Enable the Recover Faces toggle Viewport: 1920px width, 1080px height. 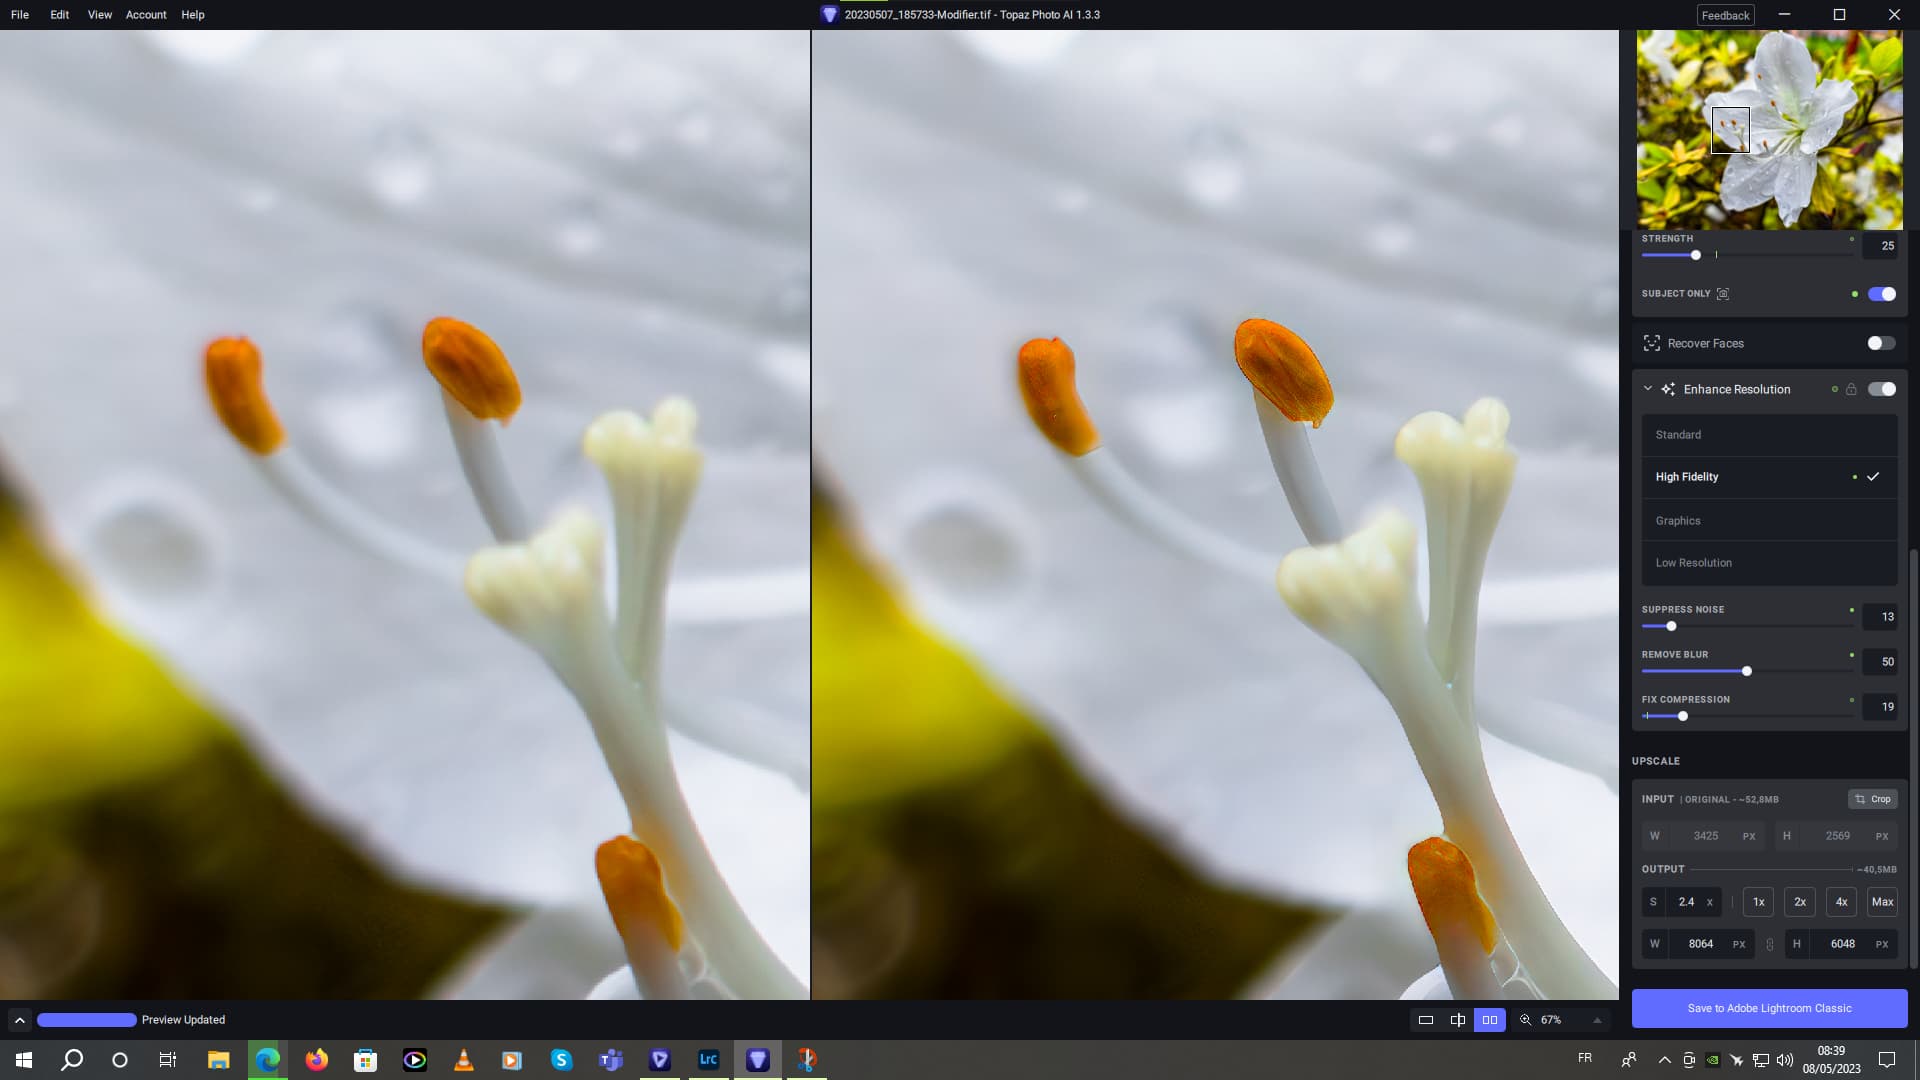coord(1881,343)
